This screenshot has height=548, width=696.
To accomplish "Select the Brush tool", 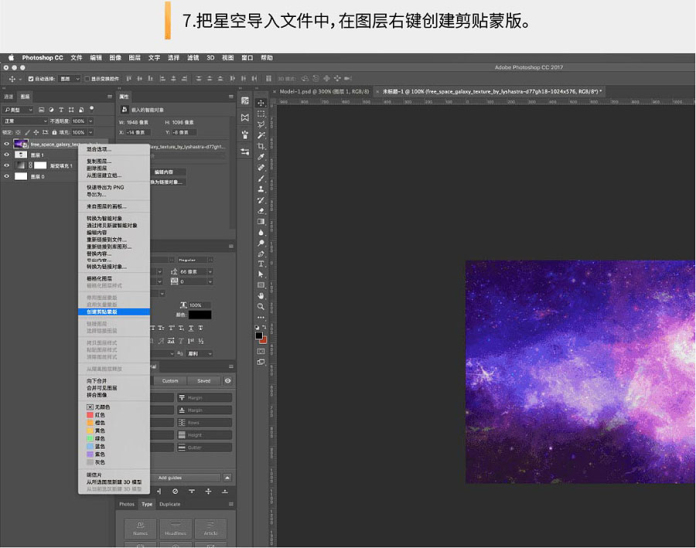I will pyautogui.click(x=261, y=178).
